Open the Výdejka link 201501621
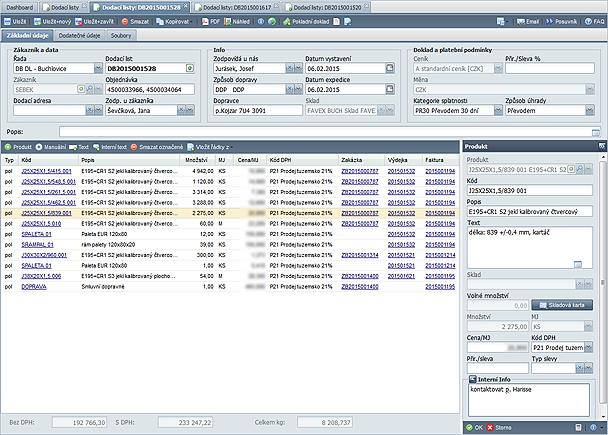The image size is (608, 435). tap(401, 276)
